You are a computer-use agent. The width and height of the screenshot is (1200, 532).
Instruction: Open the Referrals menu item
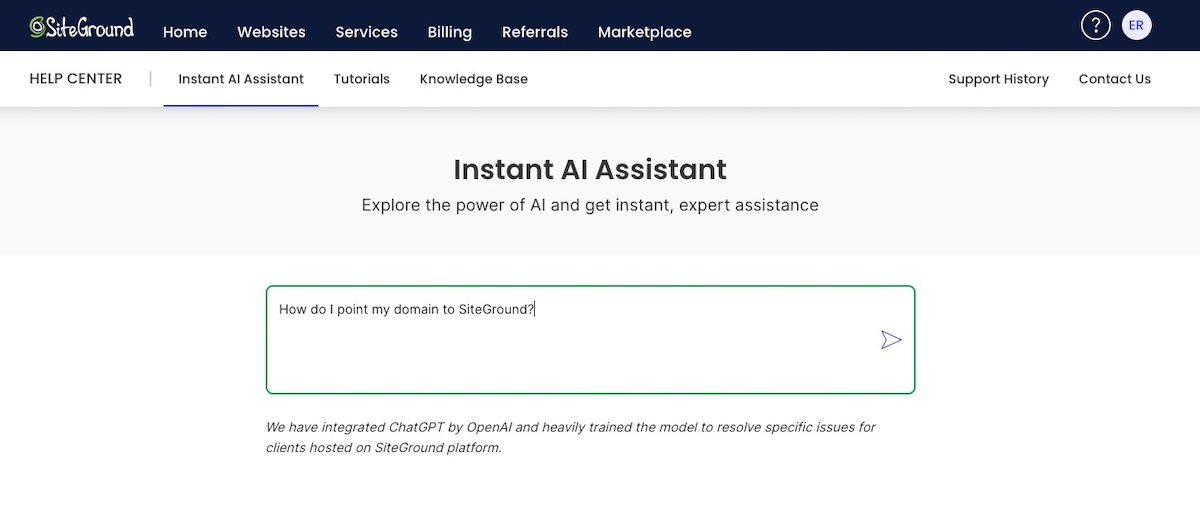pos(535,32)
